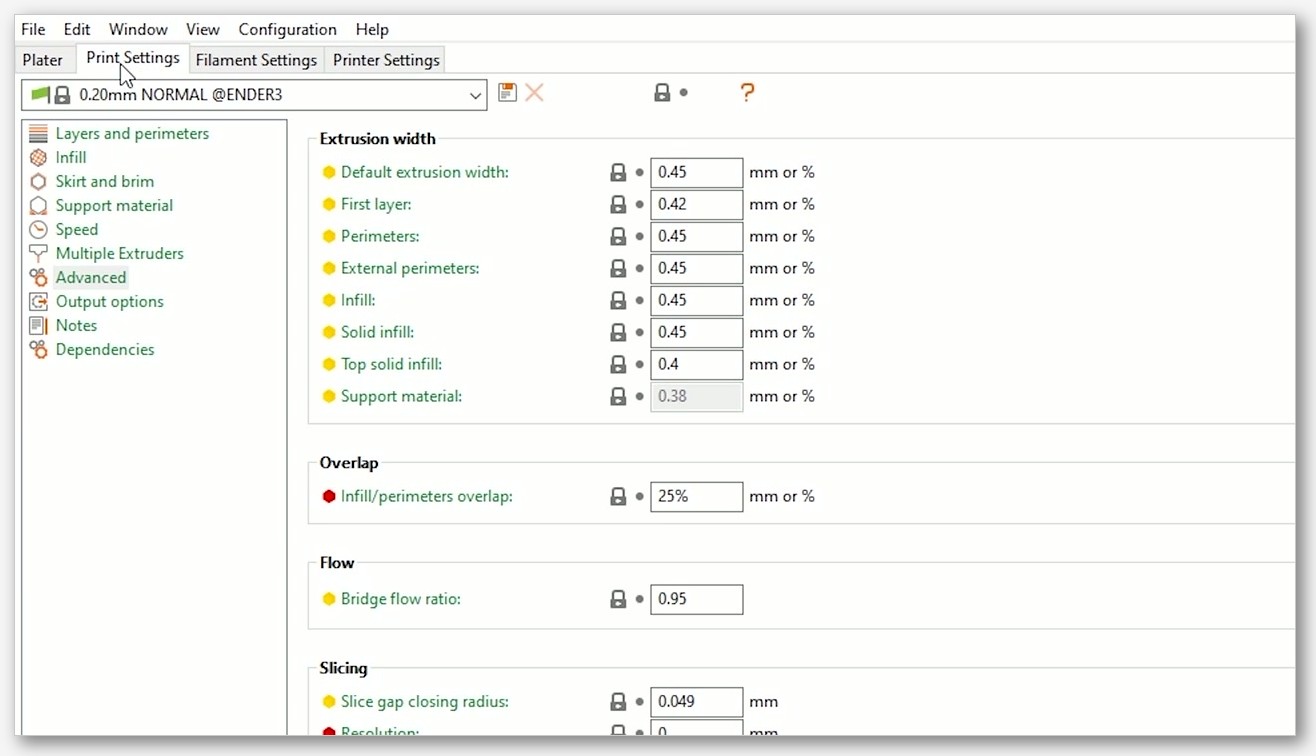This screenshot has width=1316, height=756.
Task: Open the Edit menu
Action: coord(76,29)
